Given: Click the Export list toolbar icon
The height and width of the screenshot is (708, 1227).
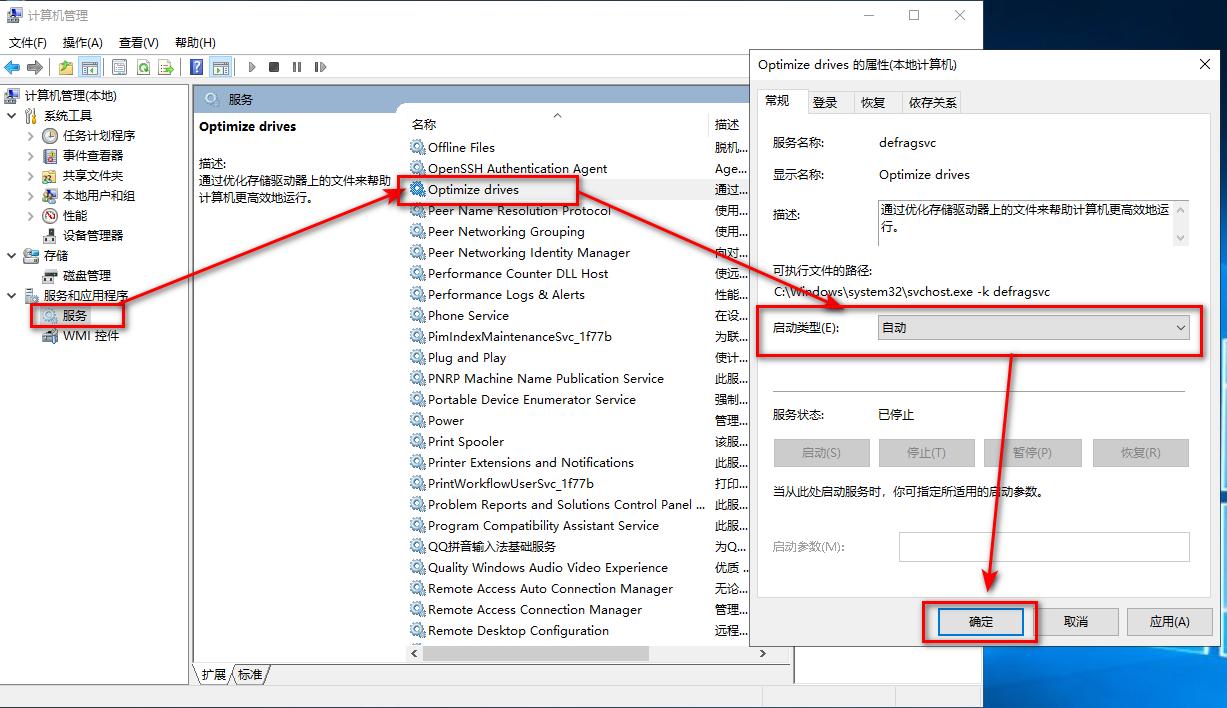Looking at the screenshot, I should pyautogui.click(x=166, y=67).
